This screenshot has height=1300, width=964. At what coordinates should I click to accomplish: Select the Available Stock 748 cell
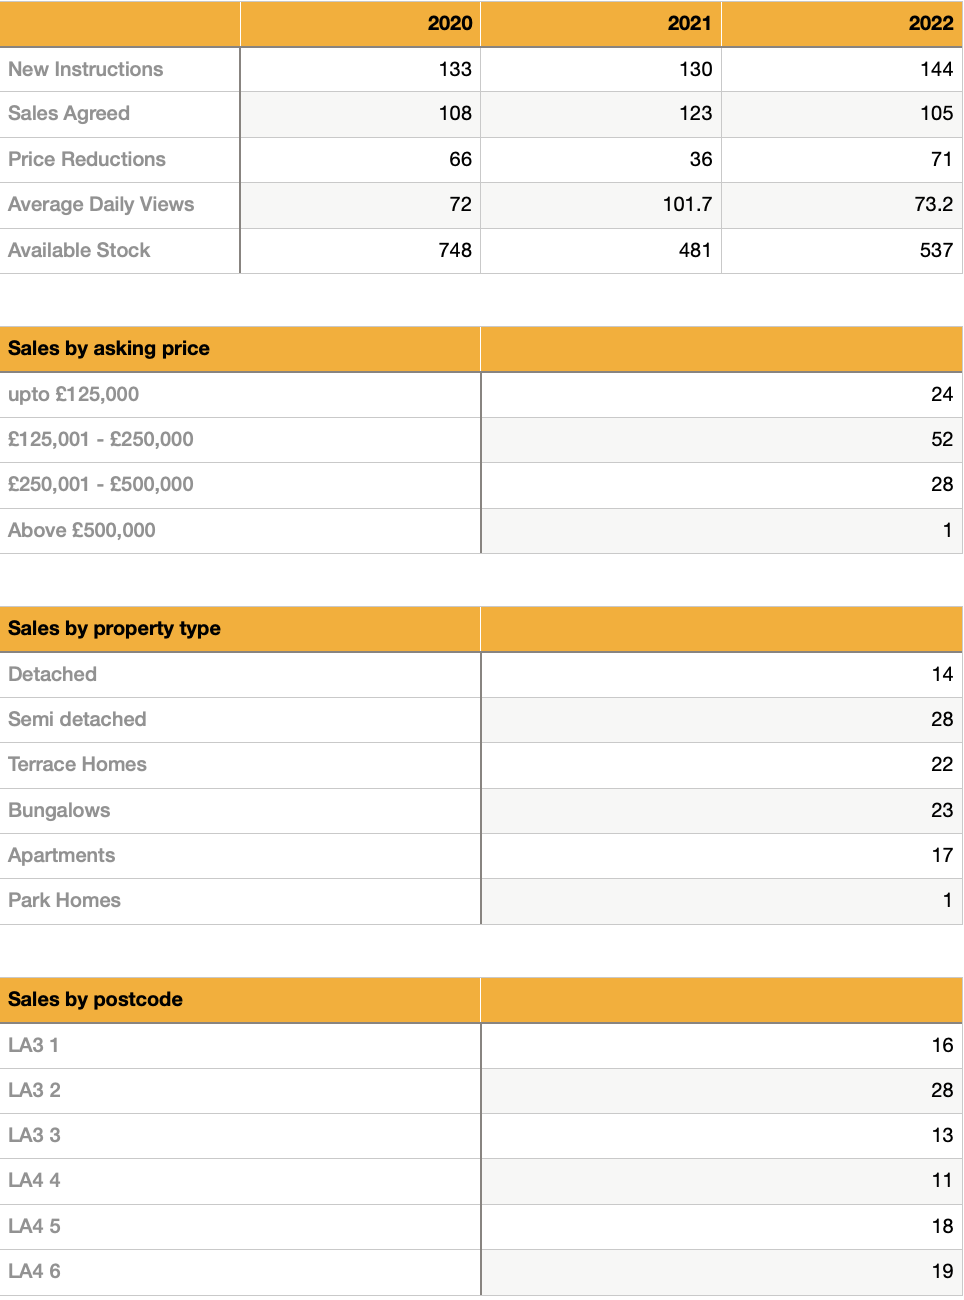point(455,250)
